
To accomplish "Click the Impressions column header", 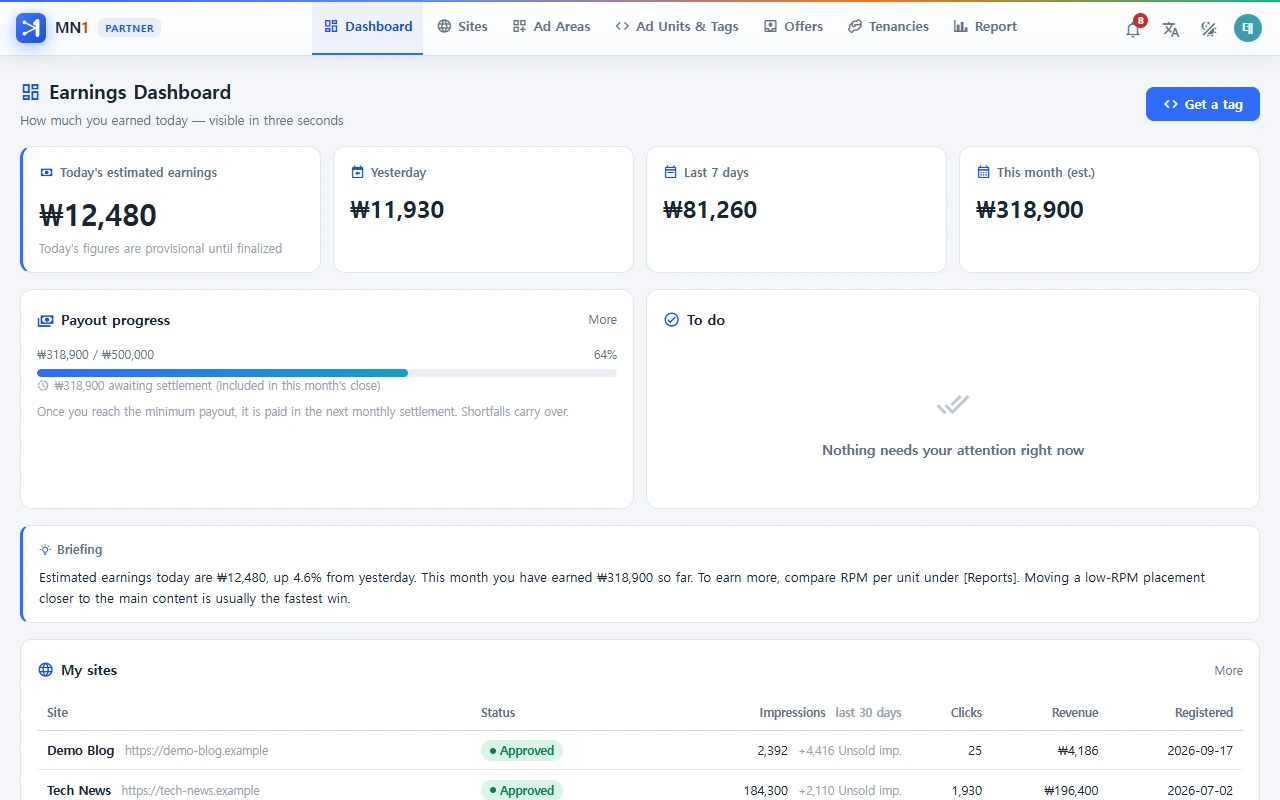I will point(792,713).
